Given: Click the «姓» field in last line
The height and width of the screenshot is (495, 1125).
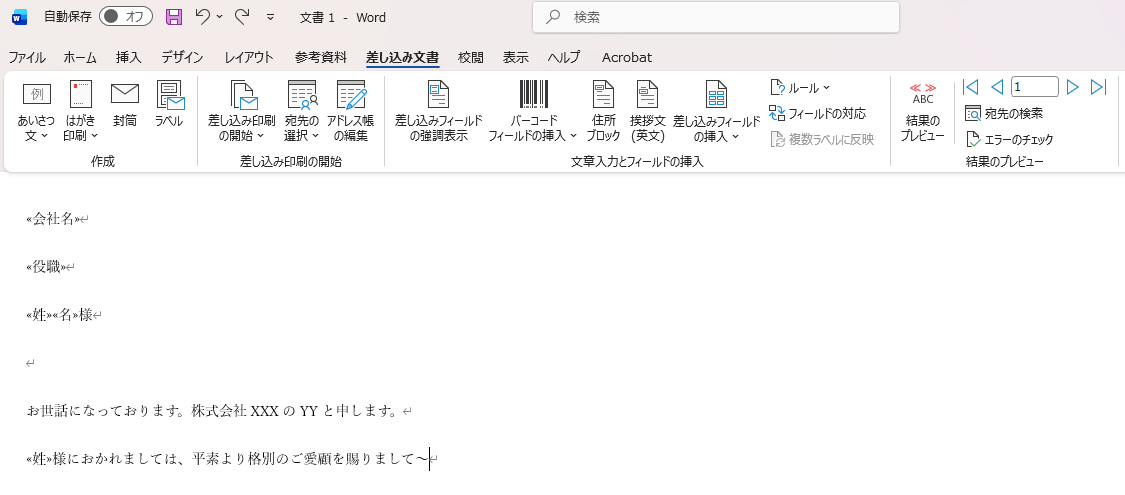Looking at the screenshot, I should tap(39, 458).
